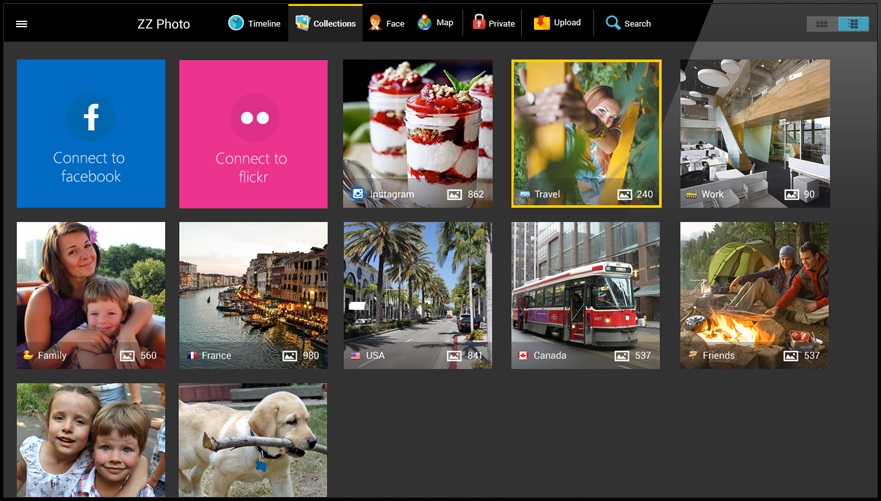The image size is (881, 501).
Task: Open the Map tab
Action: click(435, 23)
